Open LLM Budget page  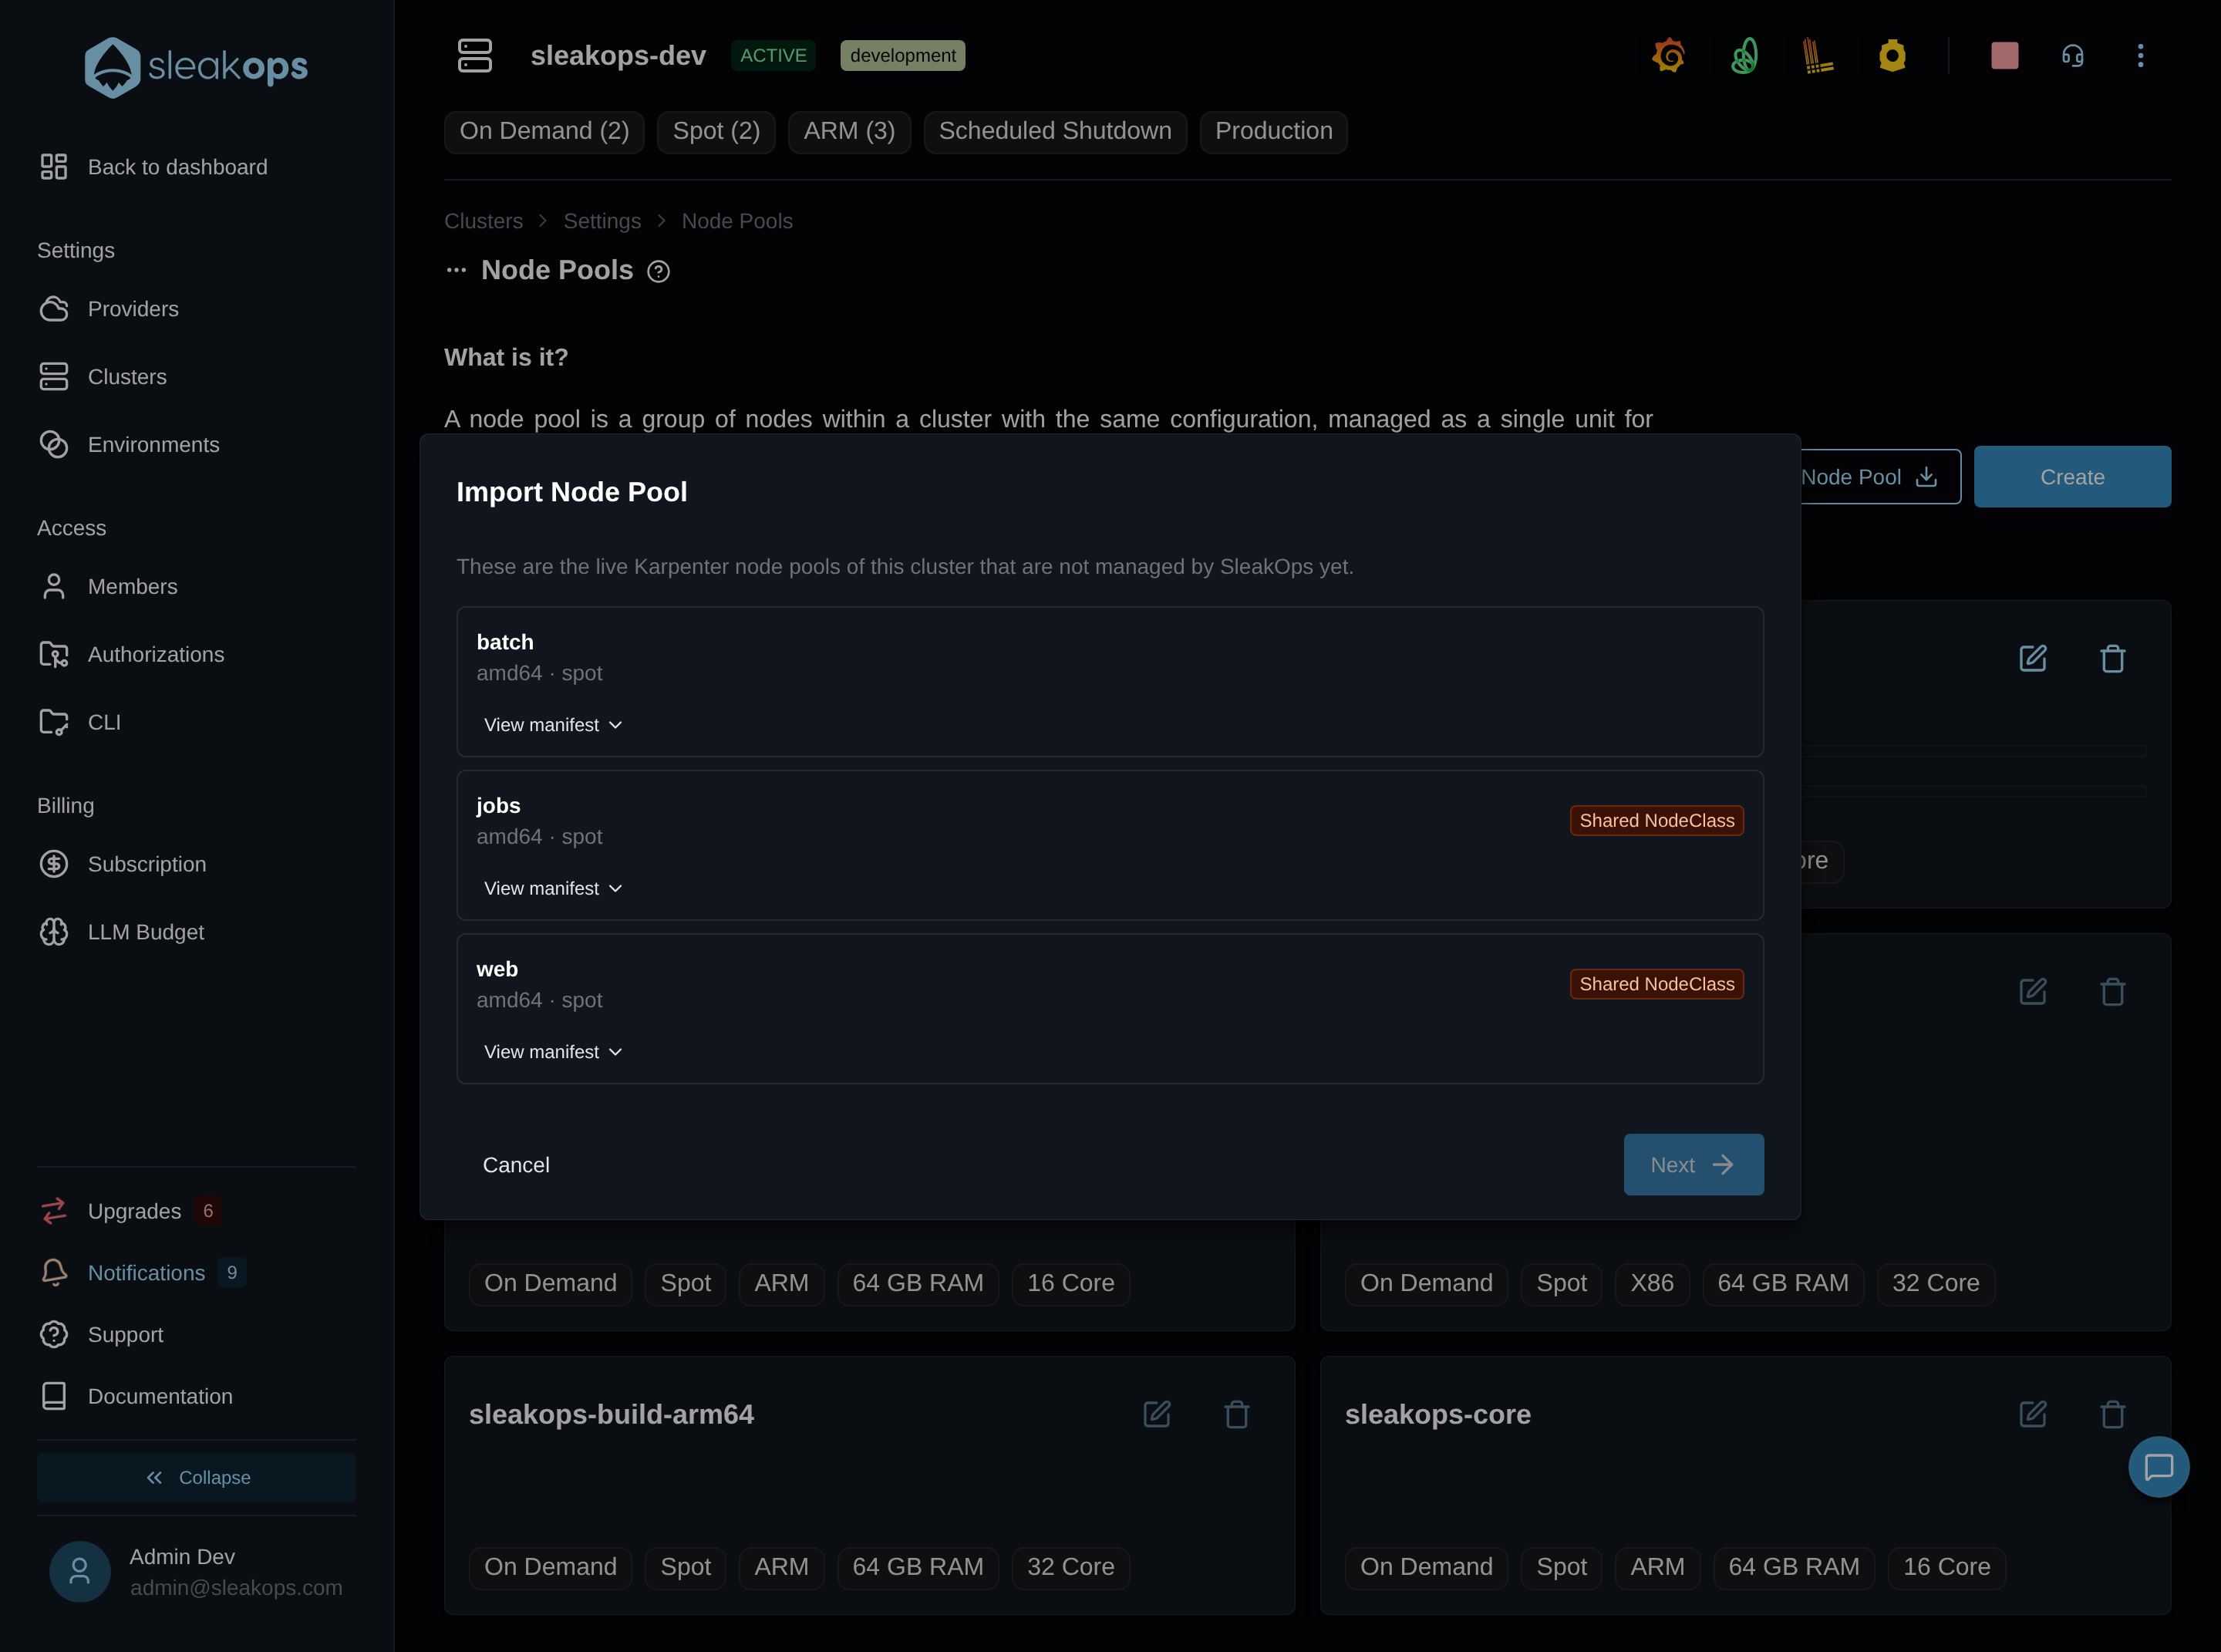coord(121,932)
